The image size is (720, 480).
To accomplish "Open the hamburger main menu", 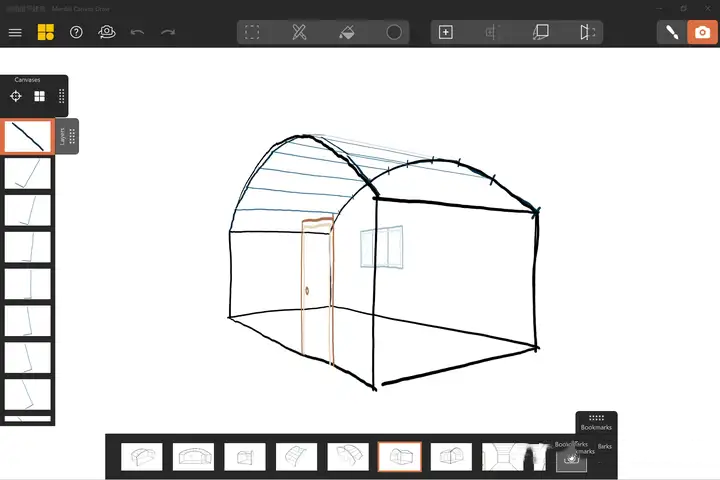I will 15,32.
